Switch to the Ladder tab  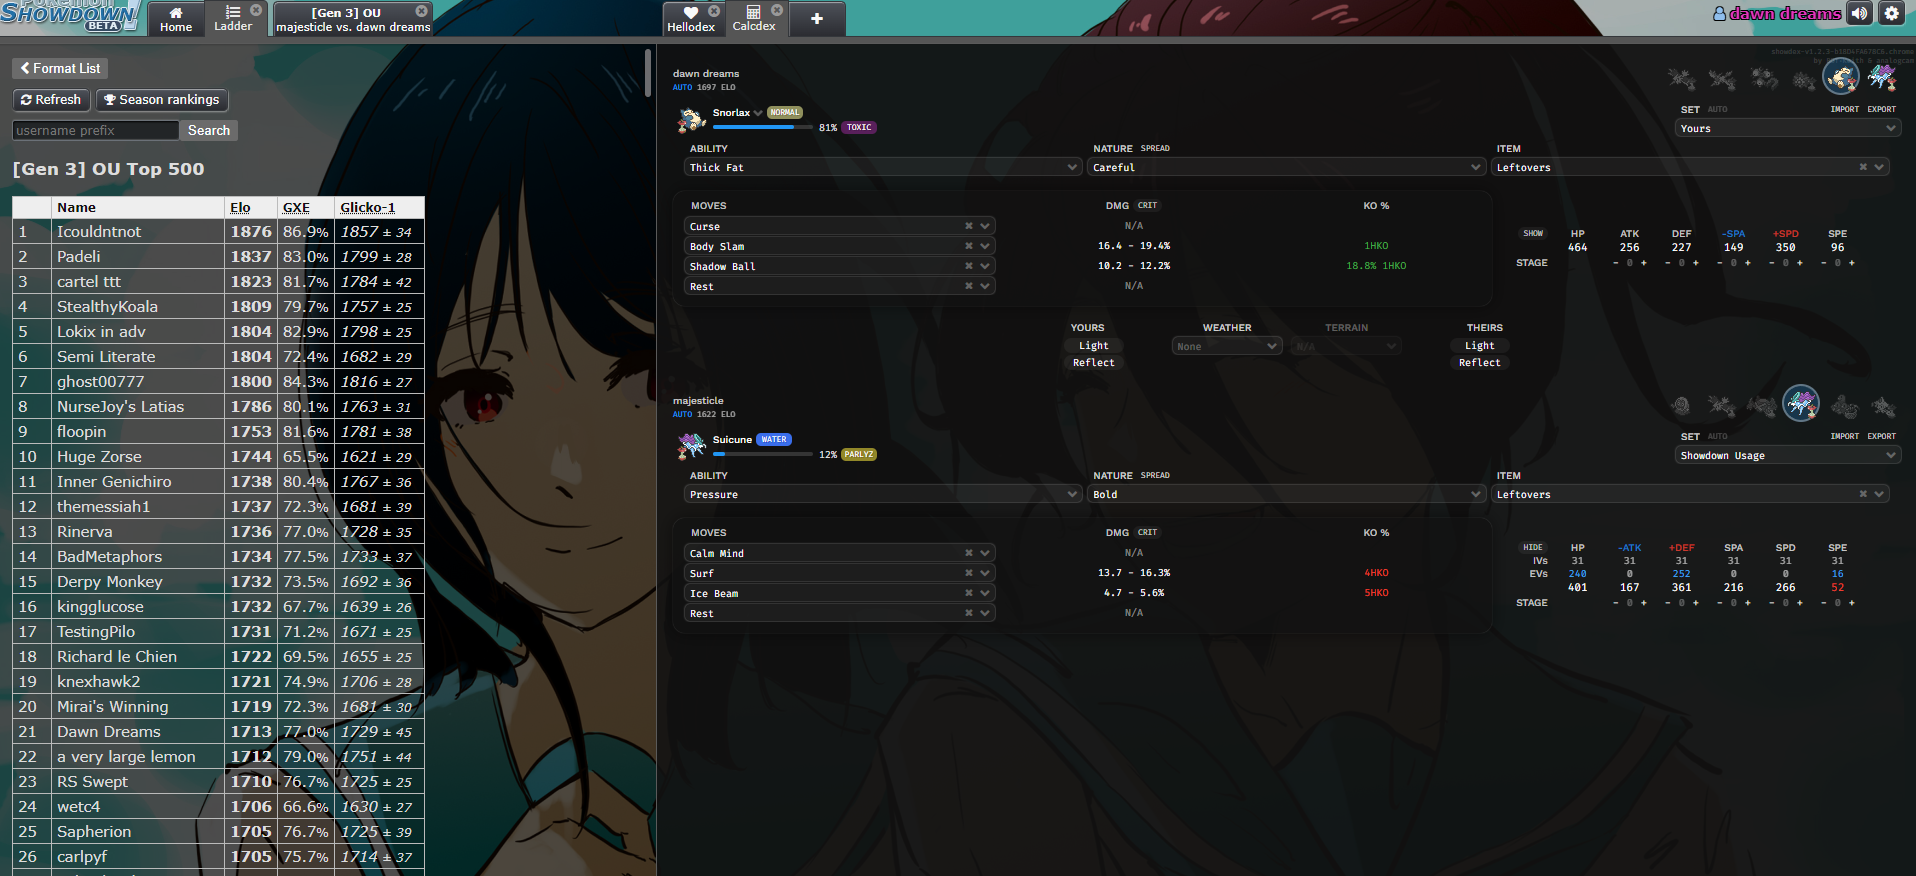[233, 19]
